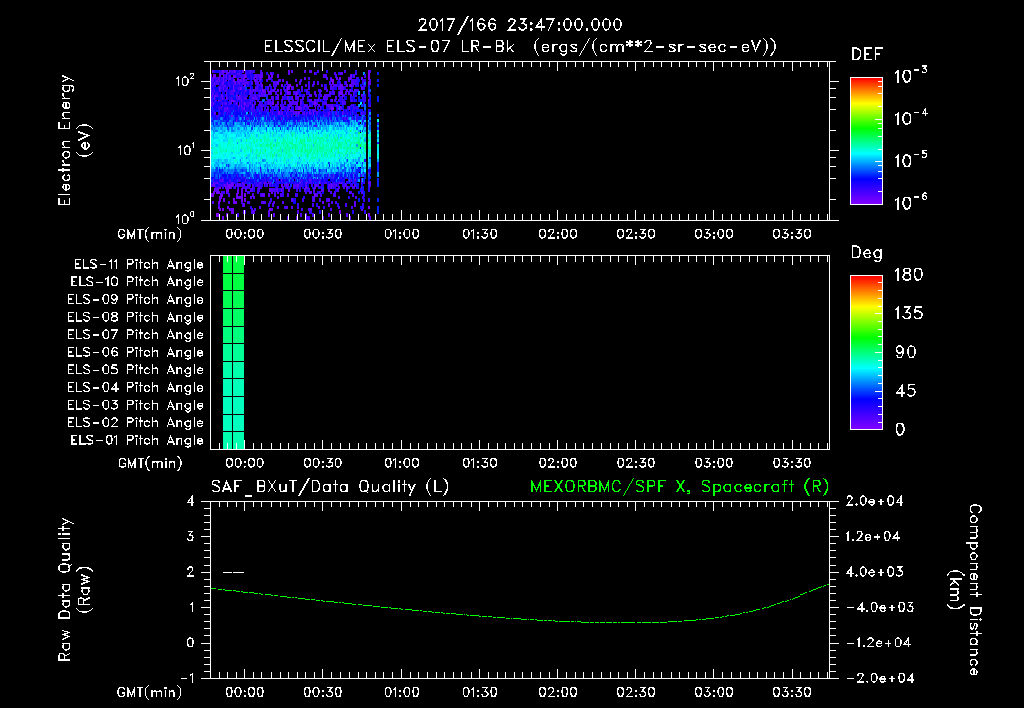Click GMT(min) beneath the spectrogram panel
The image size is (1024, 708).
[150, 234]
